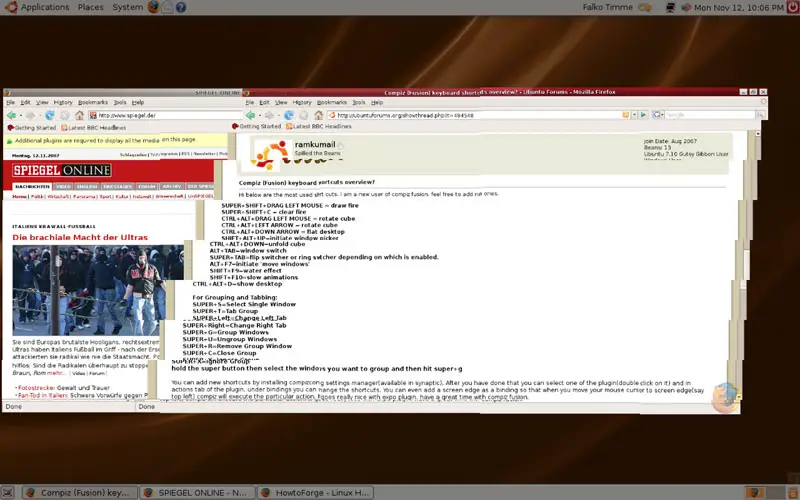800x500 pixels.
Task: Reload the Ubuntu Forums page
Action: pyautogui.click(x=289, y=115)
